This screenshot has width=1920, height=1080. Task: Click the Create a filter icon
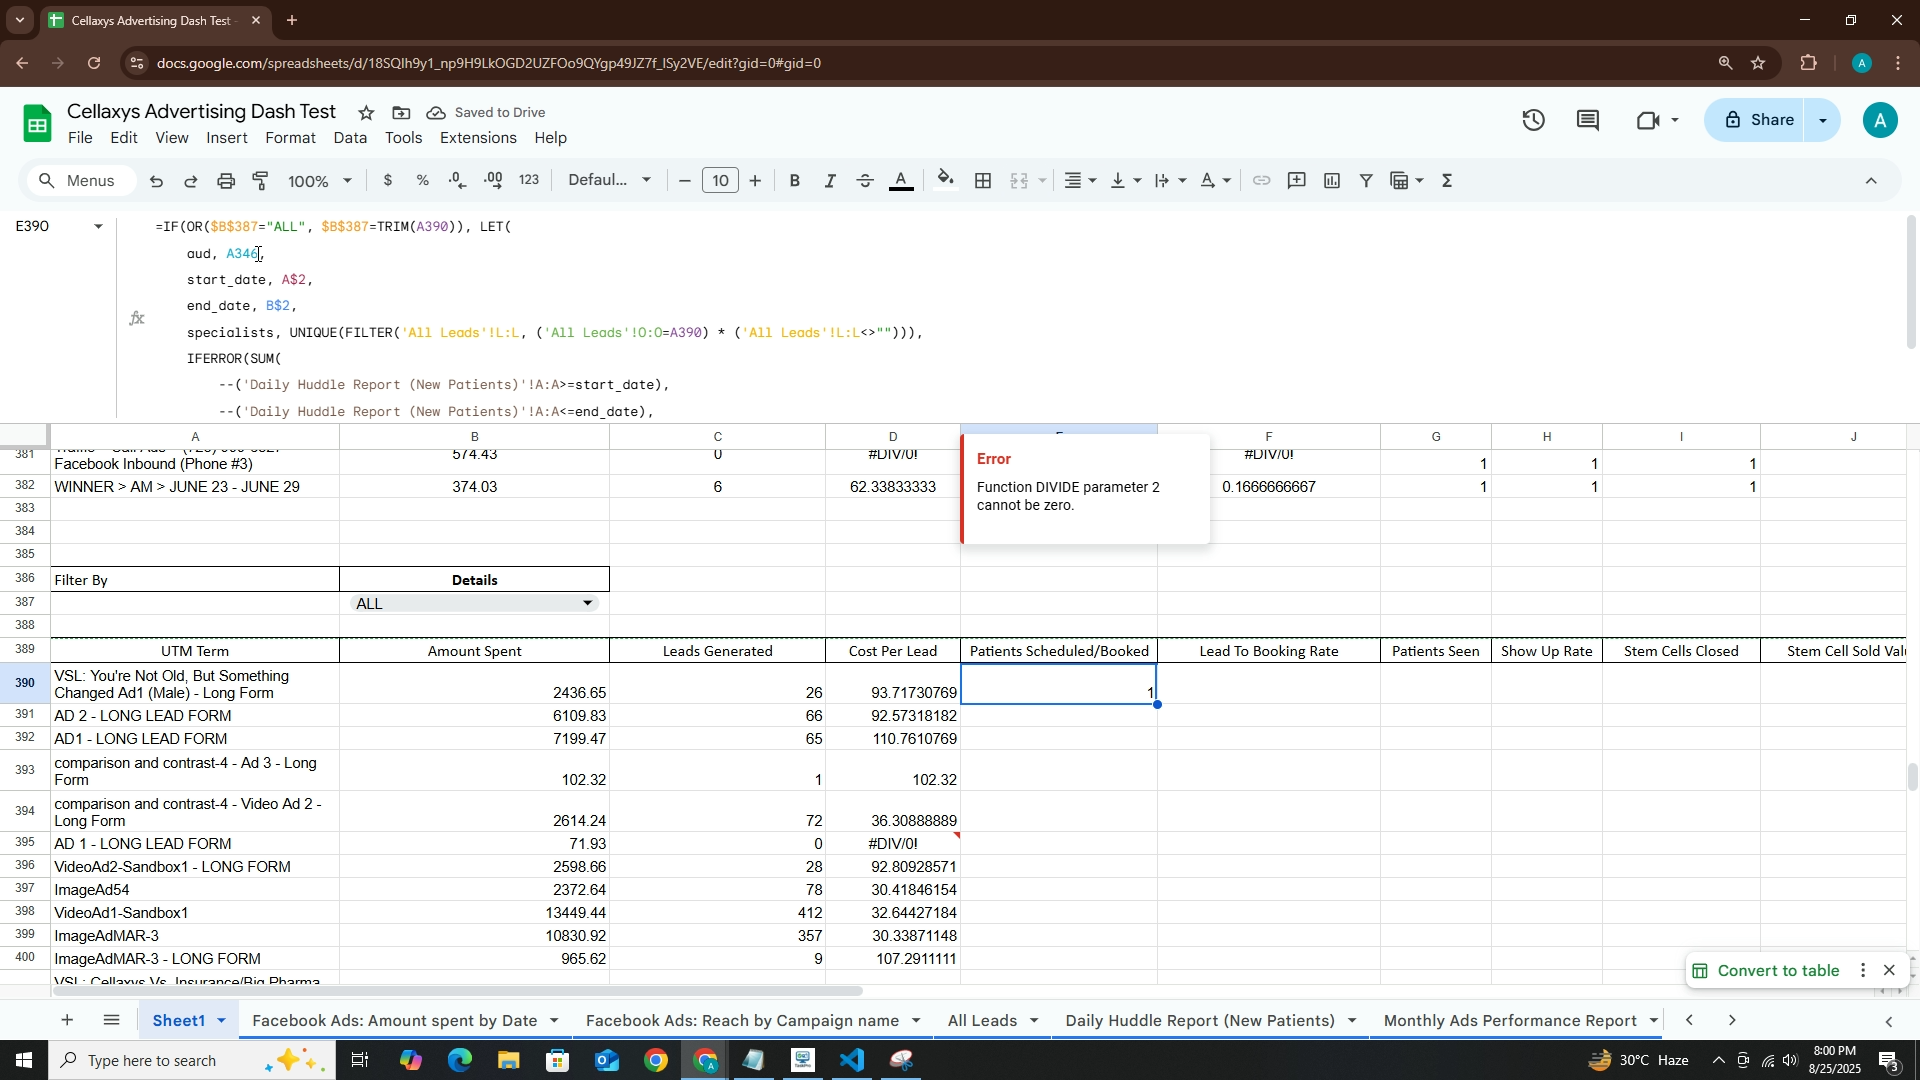coord(1366,181)
